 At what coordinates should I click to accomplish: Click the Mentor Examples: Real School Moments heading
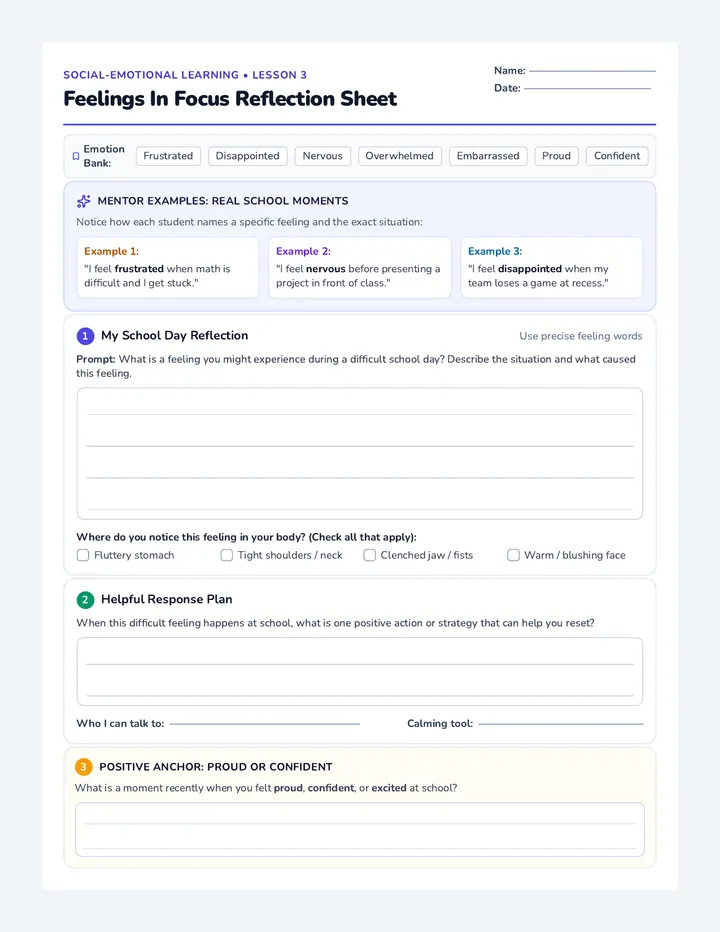(x=223, y=201)
